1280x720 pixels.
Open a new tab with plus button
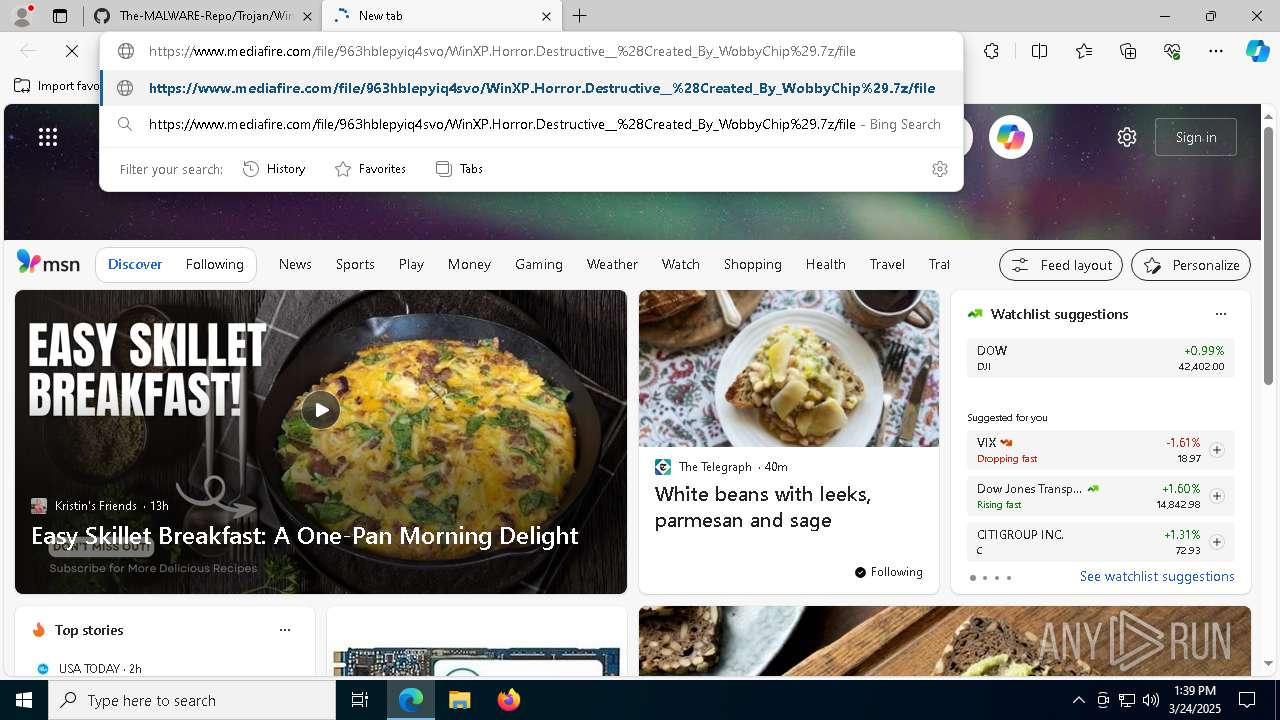point(579,16)
